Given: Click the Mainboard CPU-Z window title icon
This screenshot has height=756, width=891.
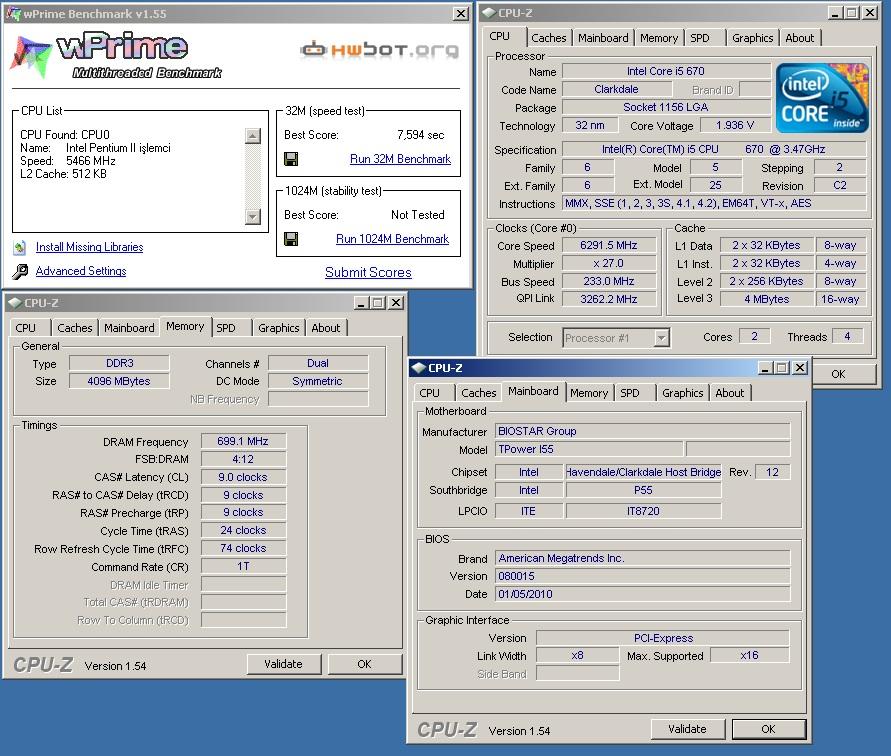Looking at the screenshot, I should coord(419,368).
